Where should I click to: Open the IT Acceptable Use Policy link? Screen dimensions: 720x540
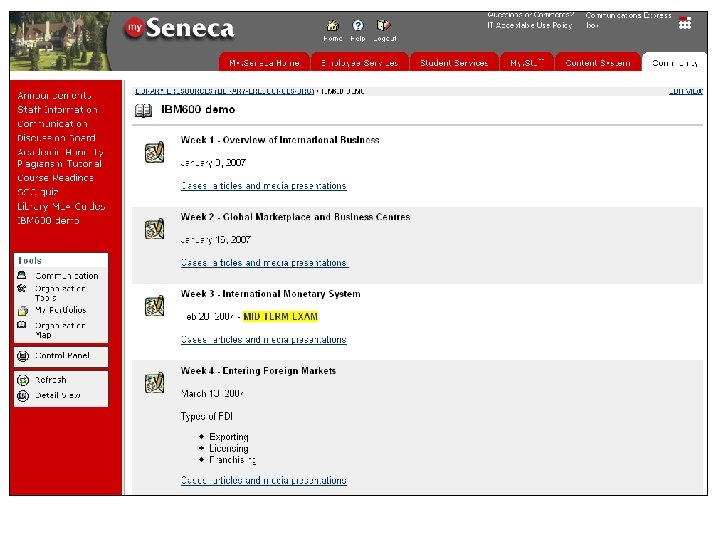point(529,25)
